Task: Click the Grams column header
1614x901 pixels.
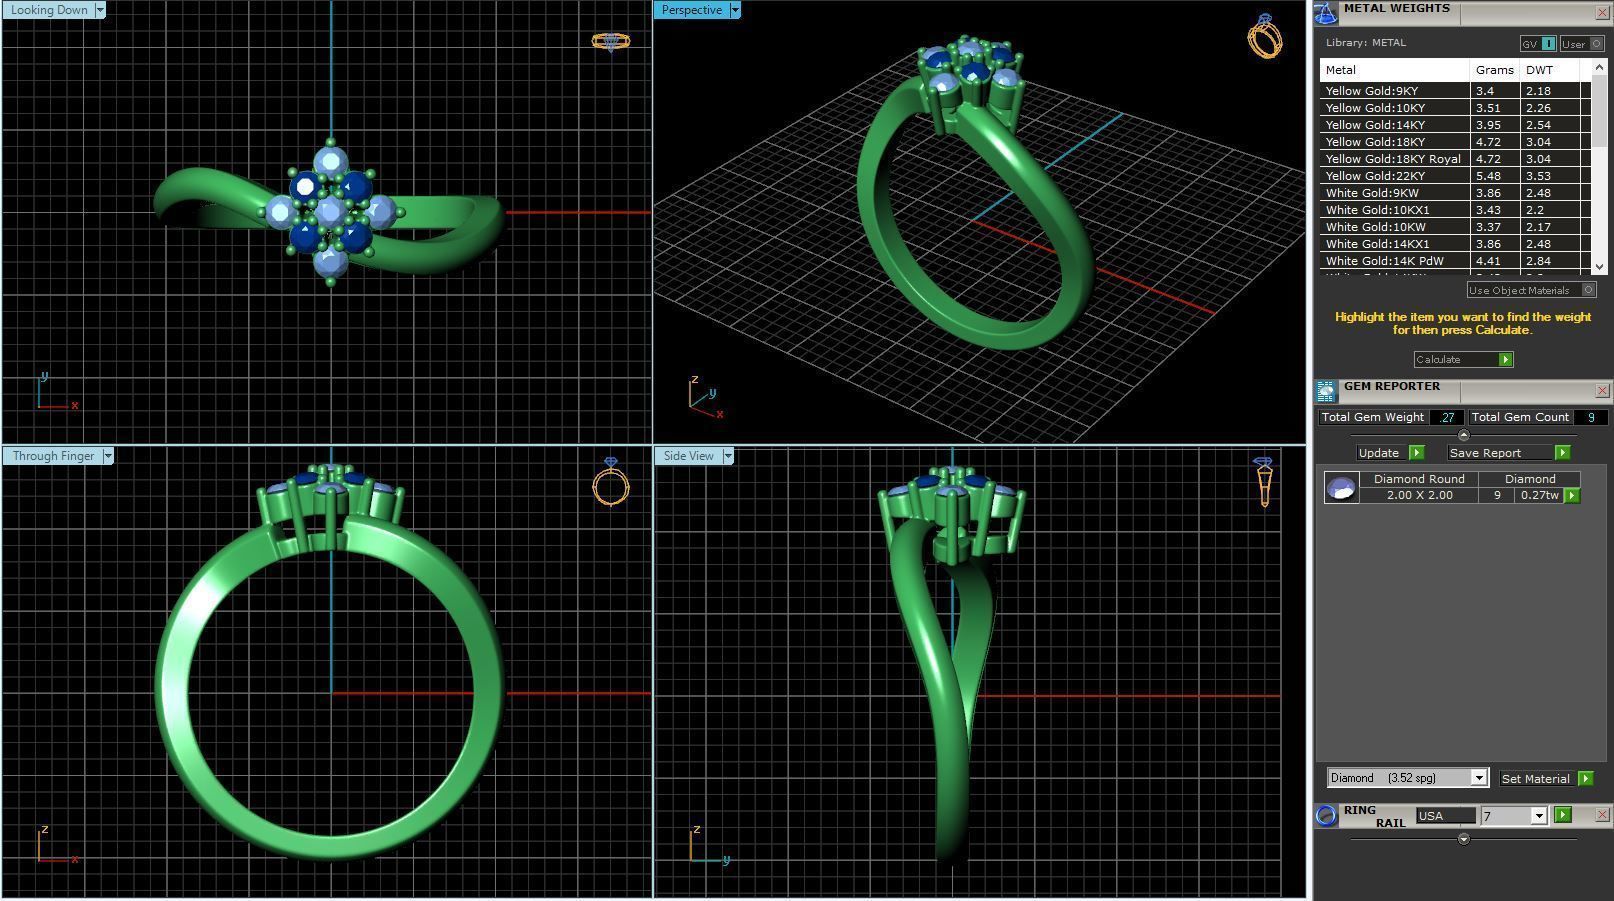Action: (x=1495, y=70)
